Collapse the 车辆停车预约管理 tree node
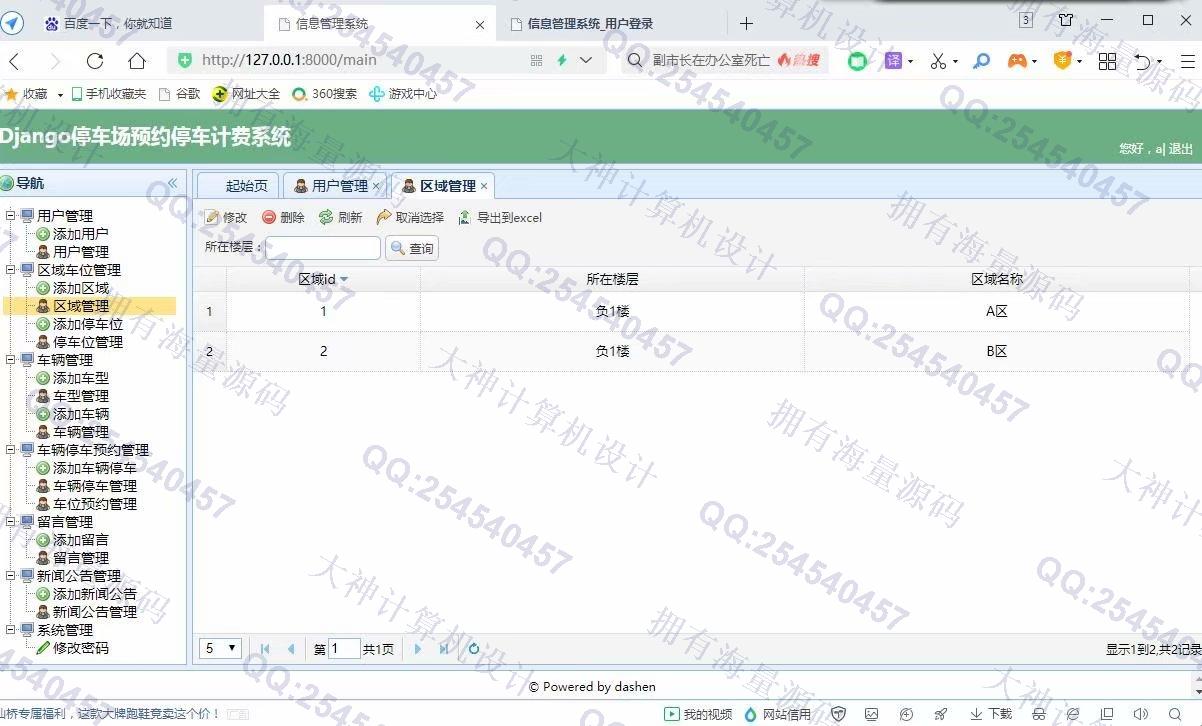Screen dimensions: 1202x726 pyautogui.click(x=11, y=449)
